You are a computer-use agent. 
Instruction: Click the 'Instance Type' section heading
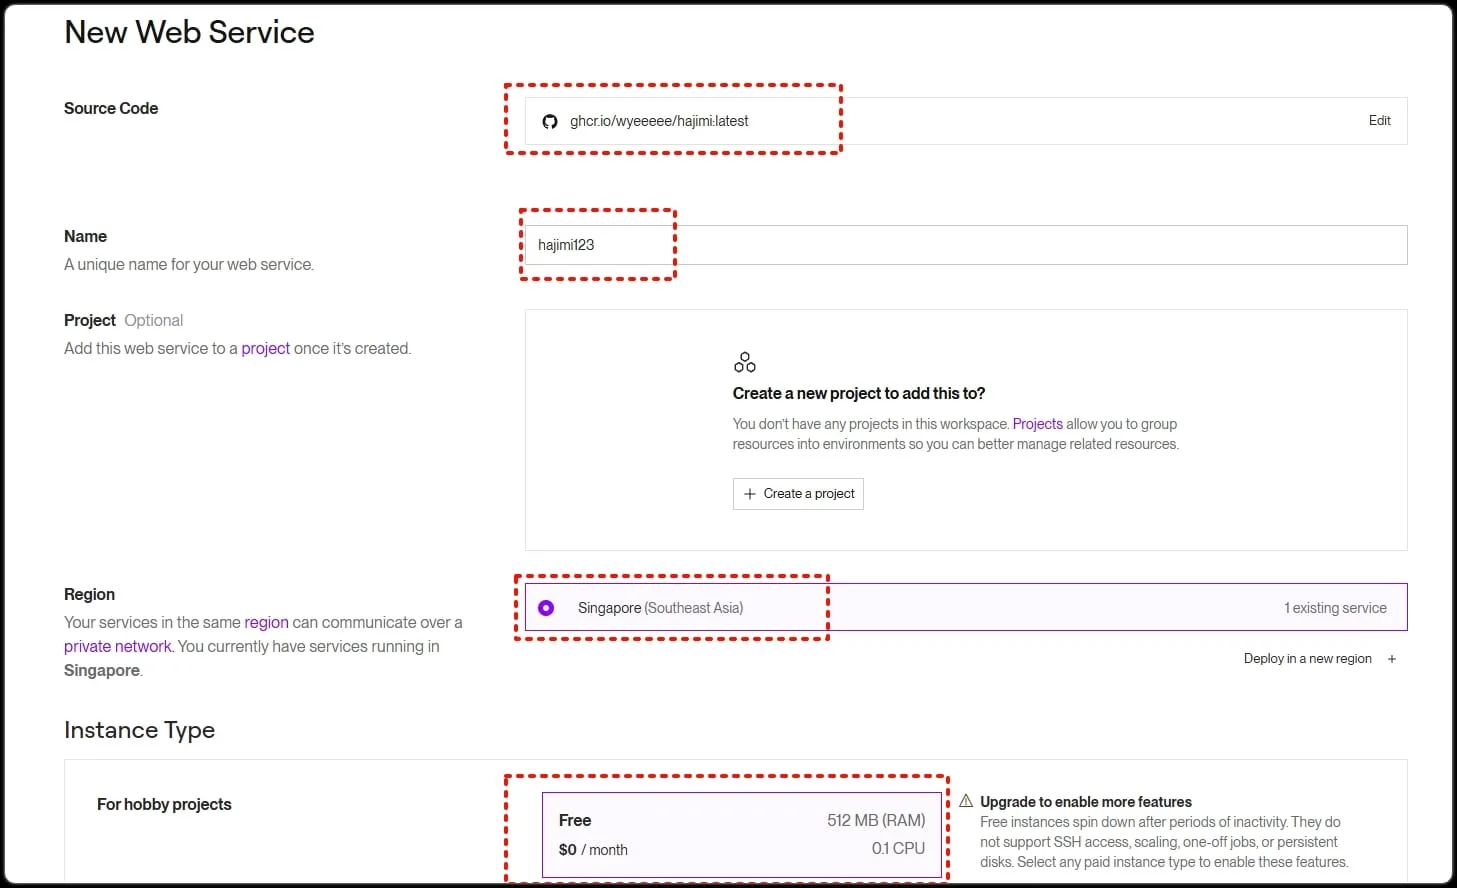139,730
